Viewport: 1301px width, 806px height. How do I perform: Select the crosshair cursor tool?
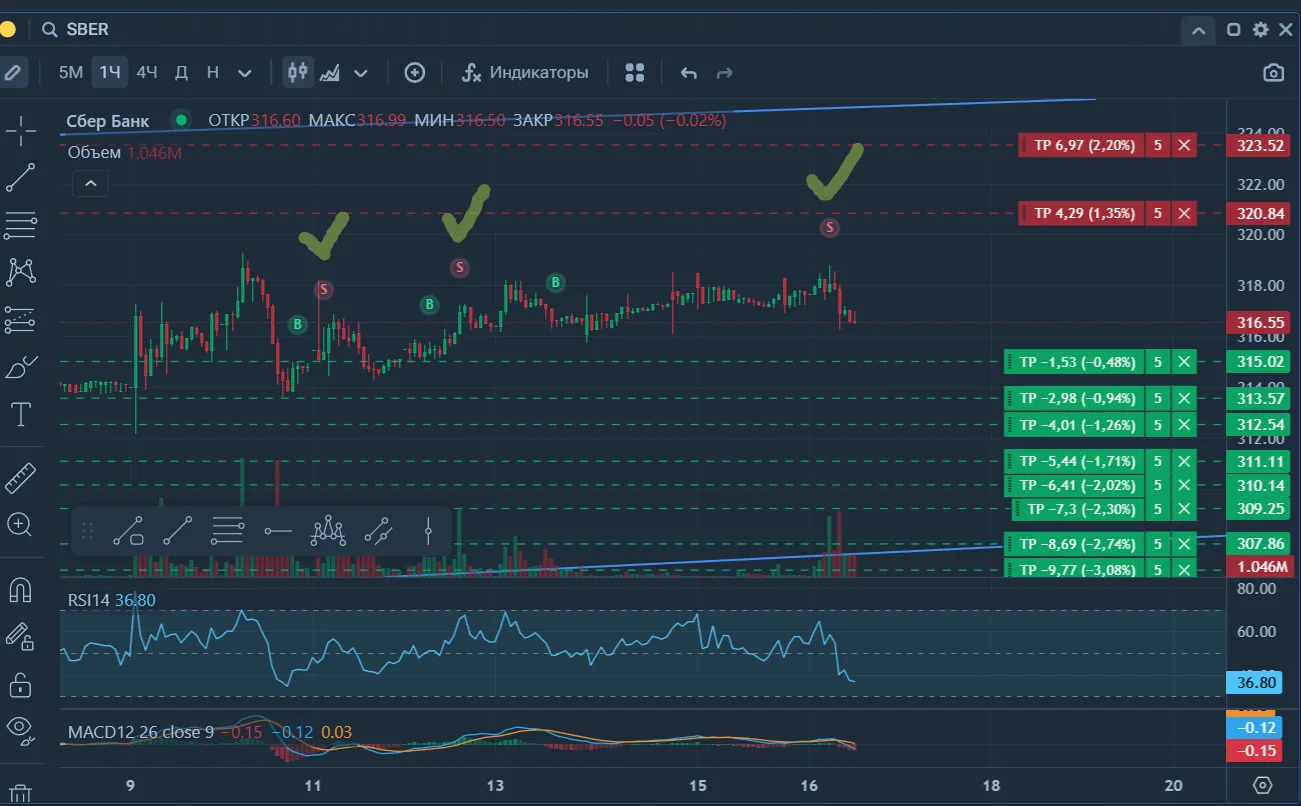pyautogui.click(x=21, y=130)
